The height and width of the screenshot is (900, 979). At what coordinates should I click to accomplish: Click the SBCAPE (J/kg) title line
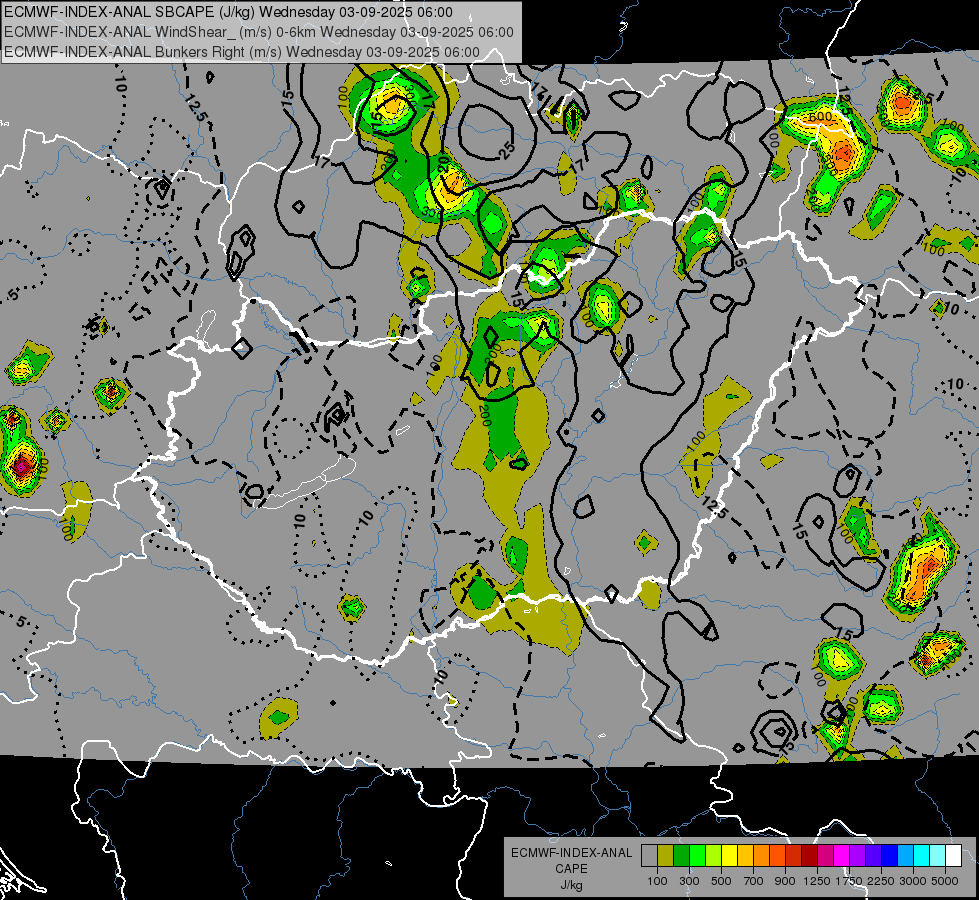tap(229, 12)
